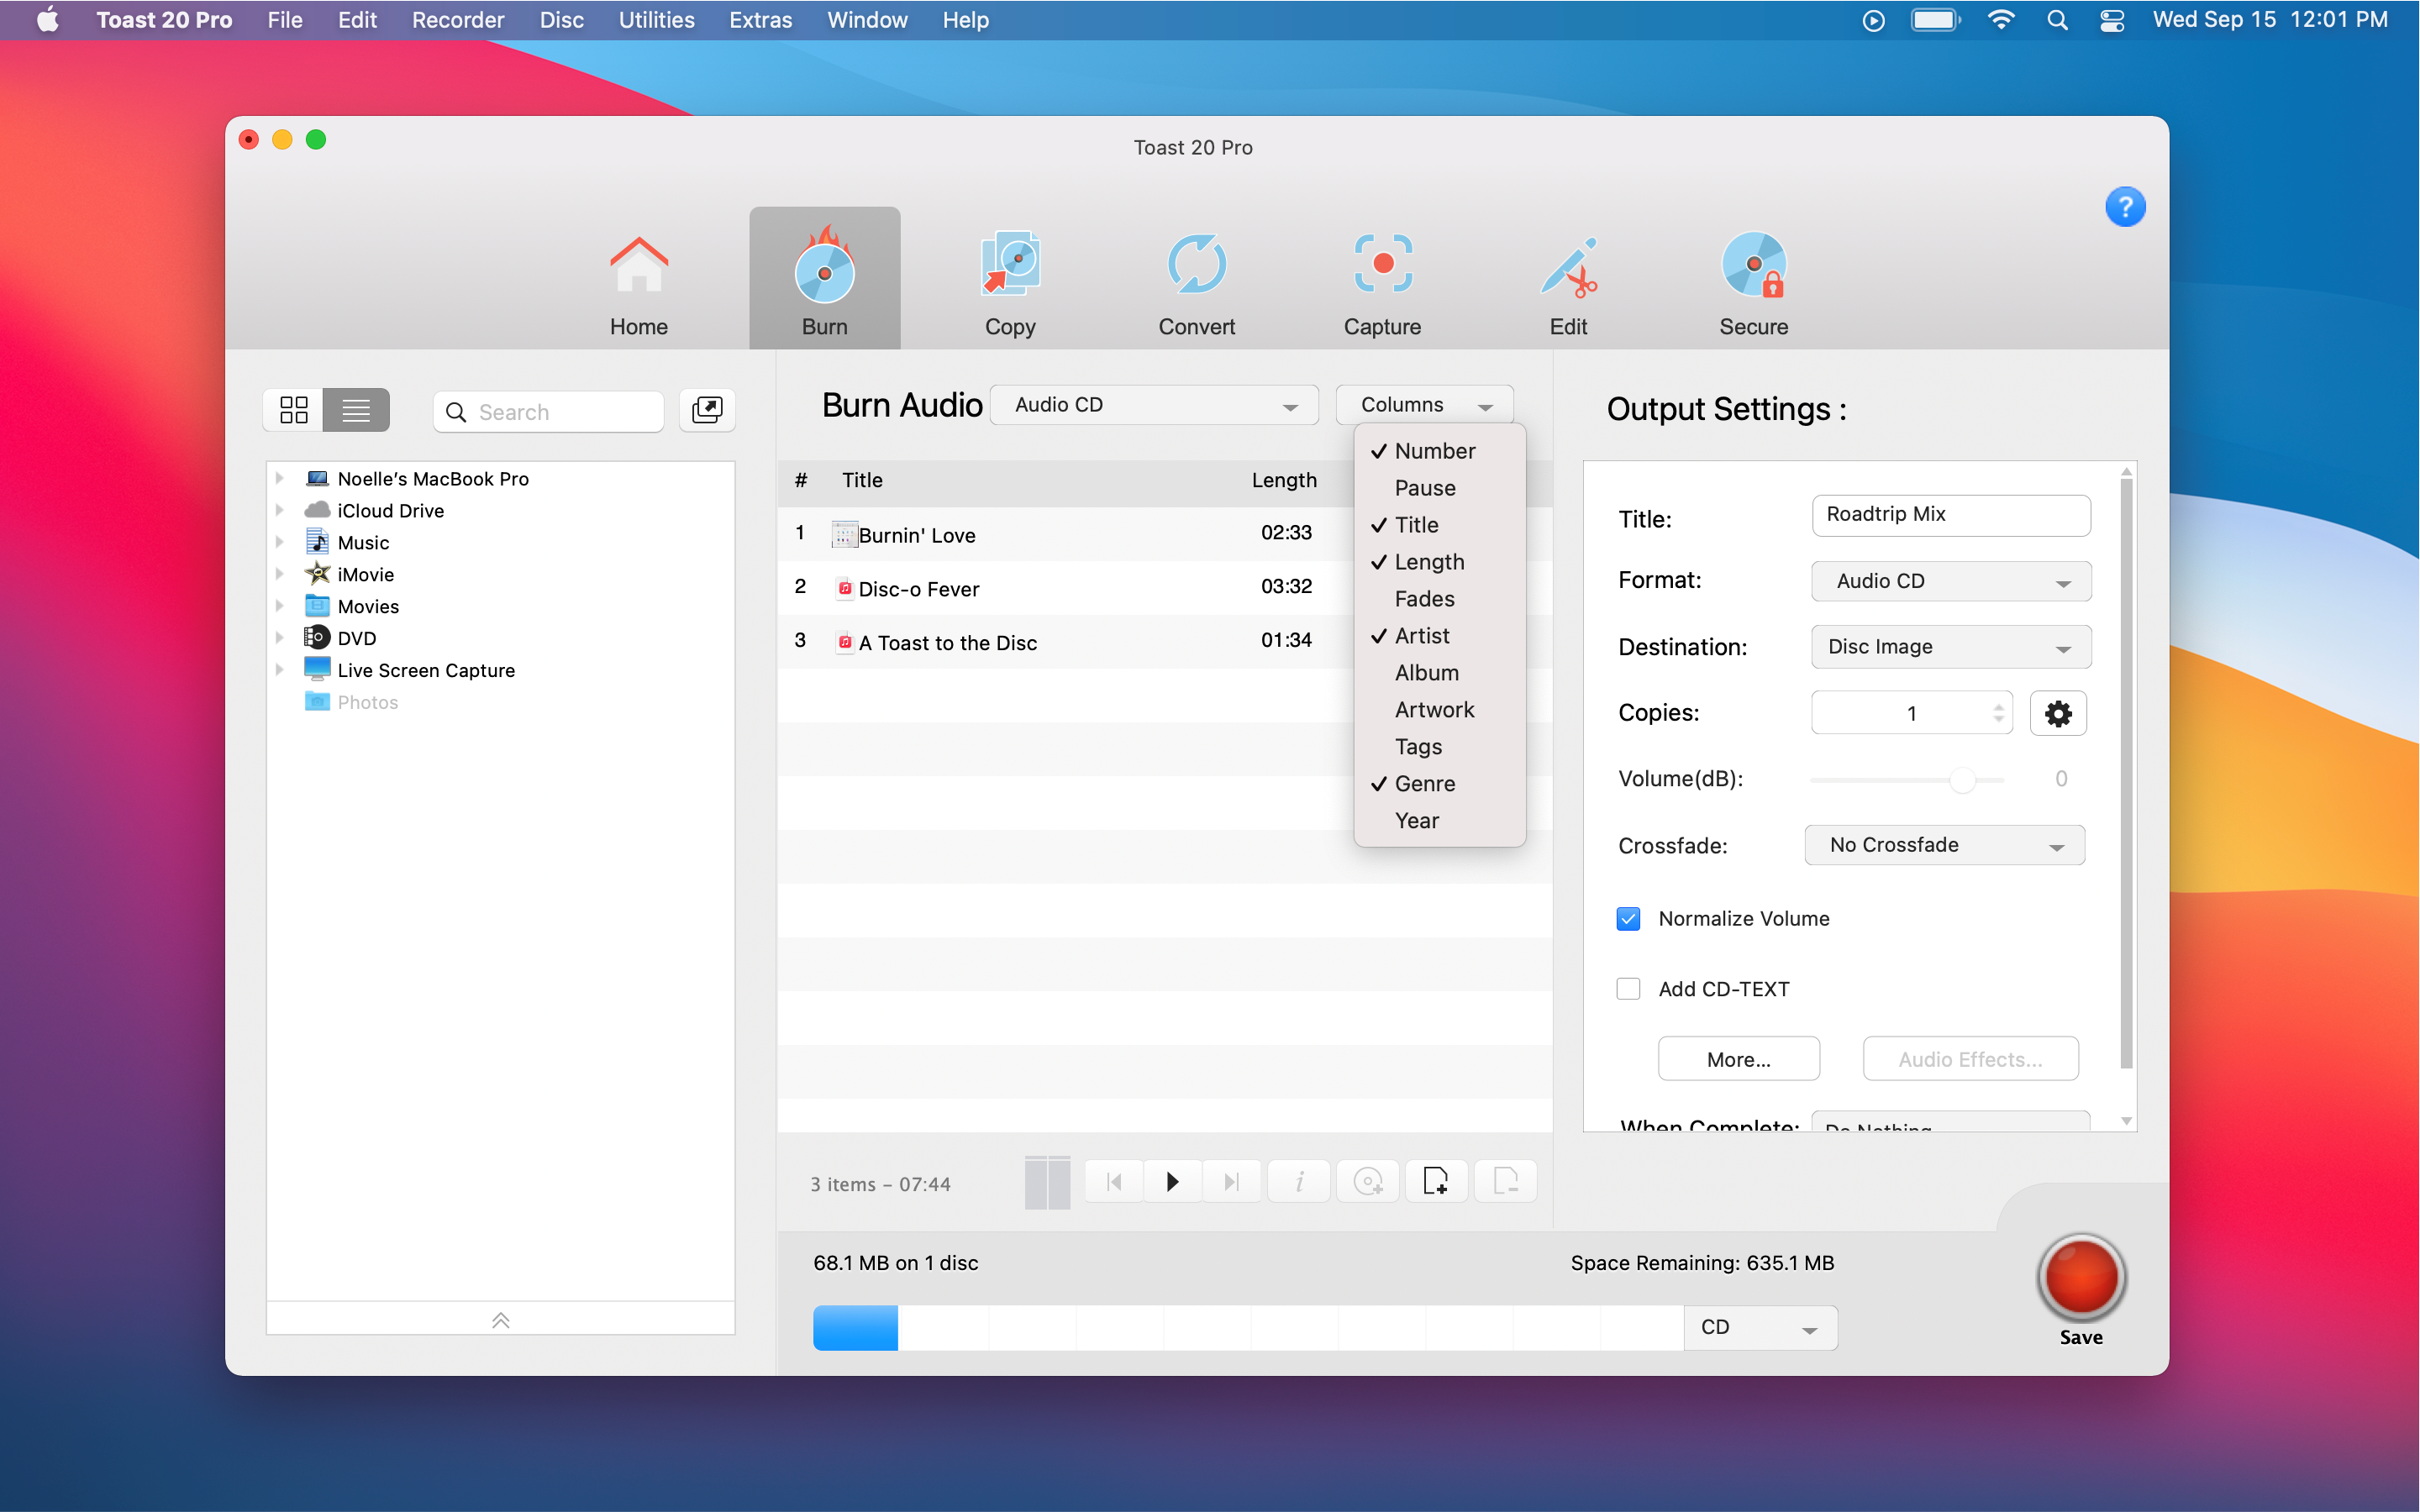This screenshot has width=2420, height=1512.
Task: Click the Audio Effects button
Action: 1970,1058
